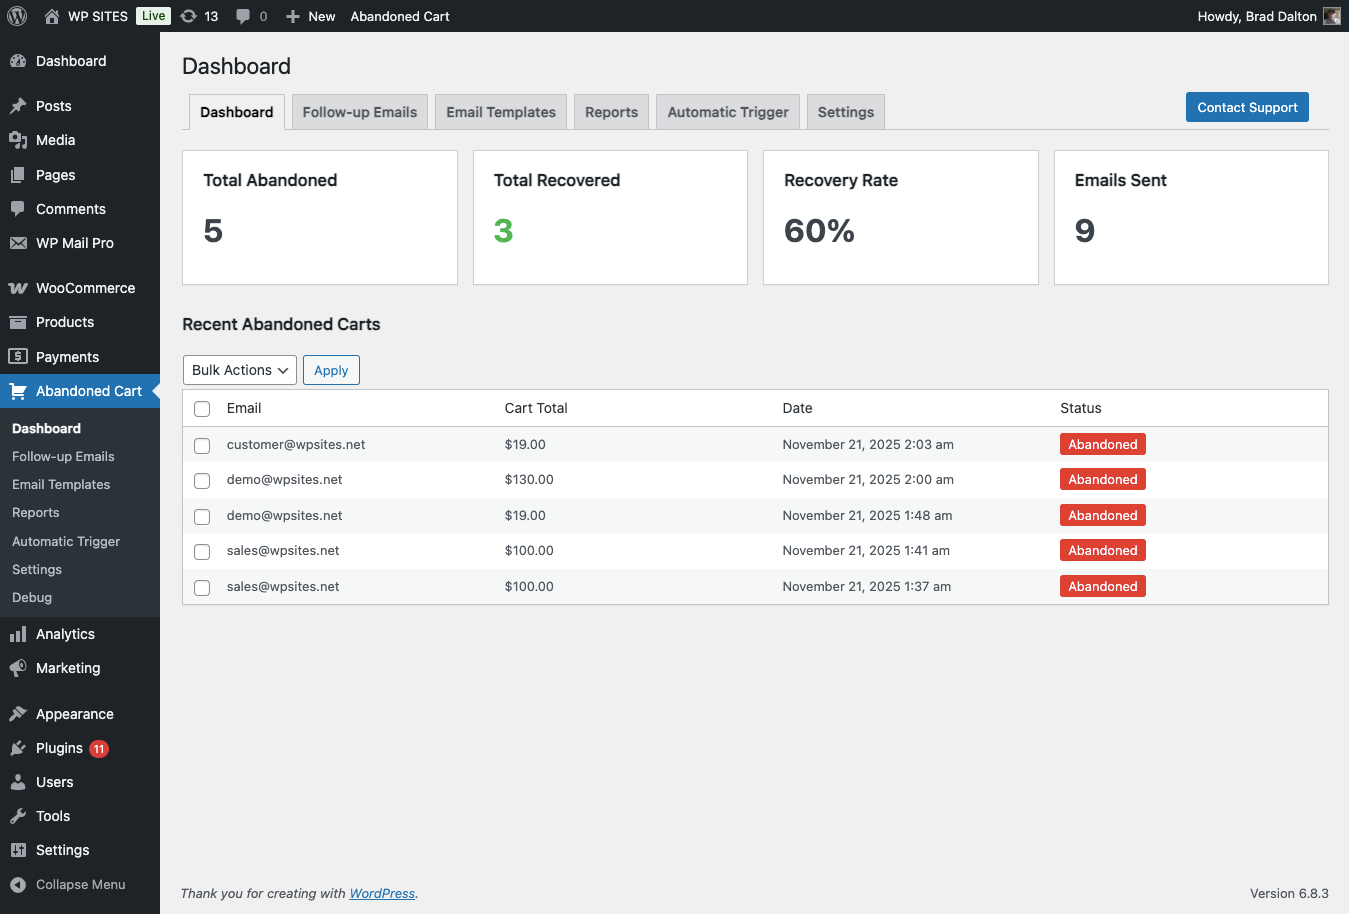Open the Bulk Actions dropdown
Image resolution: width=1349 pixels, height=914 pixels.
point(240,370)
